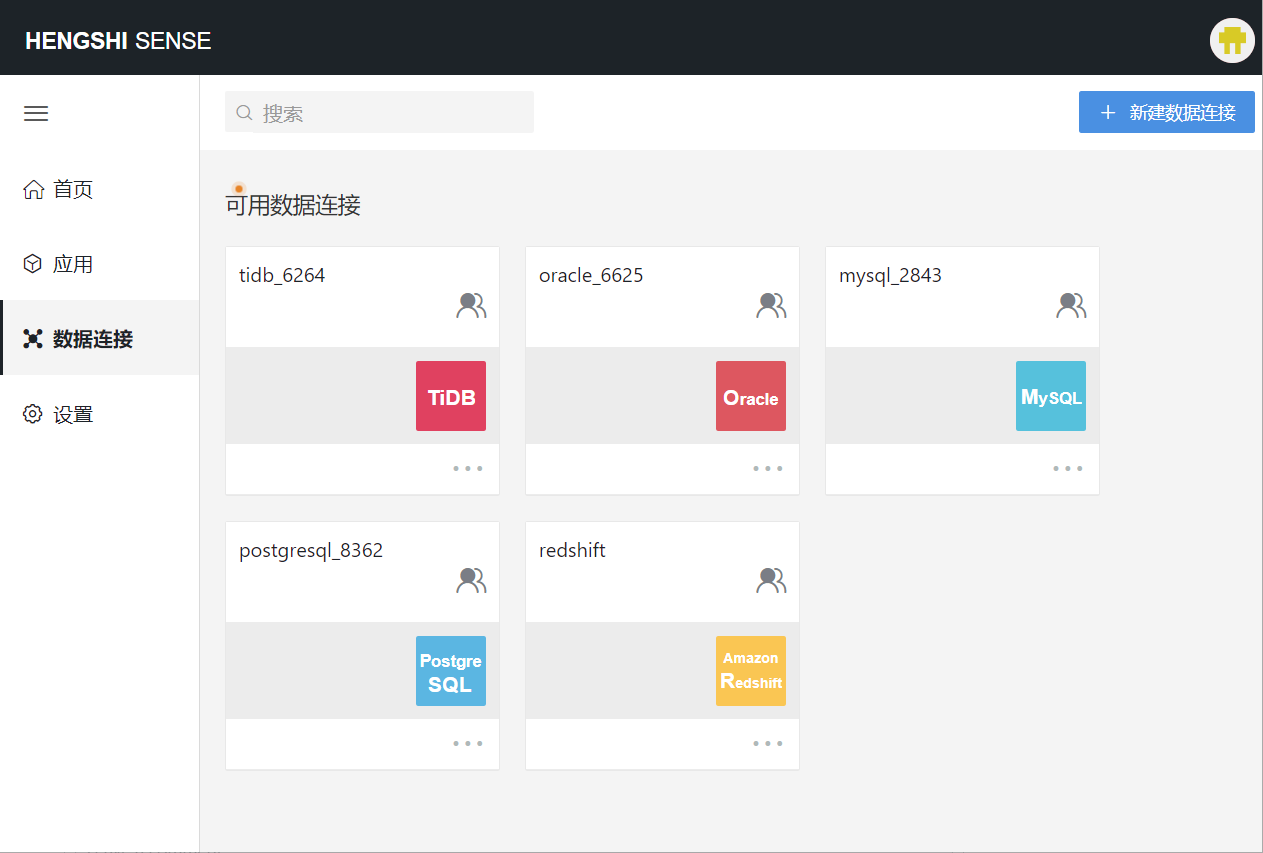Image resolution: width=1263 pixels, height=853 pixels.
Task: Click the gear icon beside 设置
Action: click(34, 414)
